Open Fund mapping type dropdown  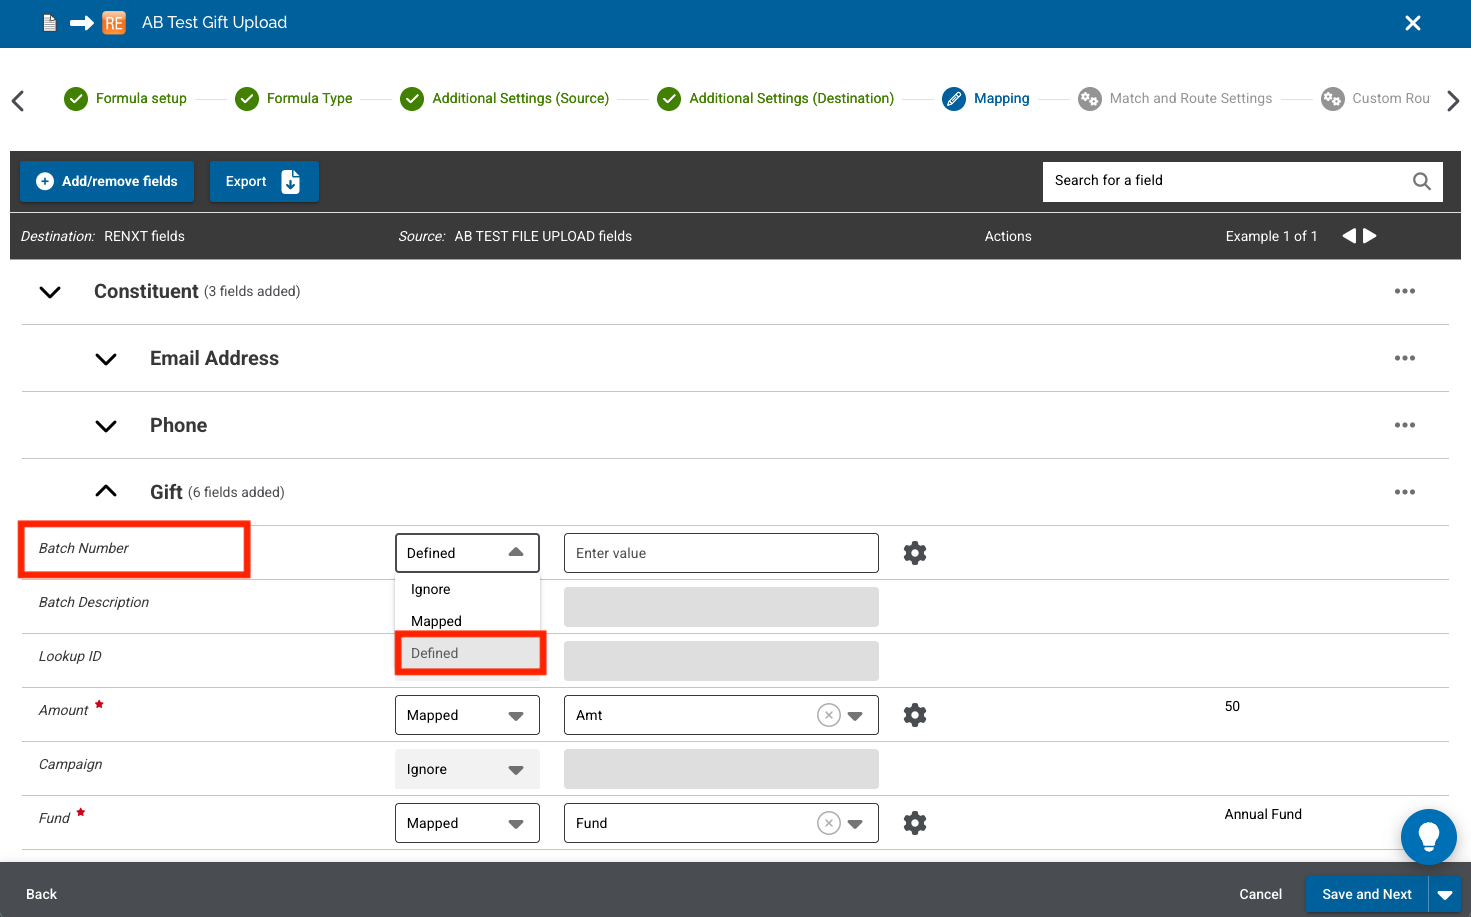(x=467, y=823)
